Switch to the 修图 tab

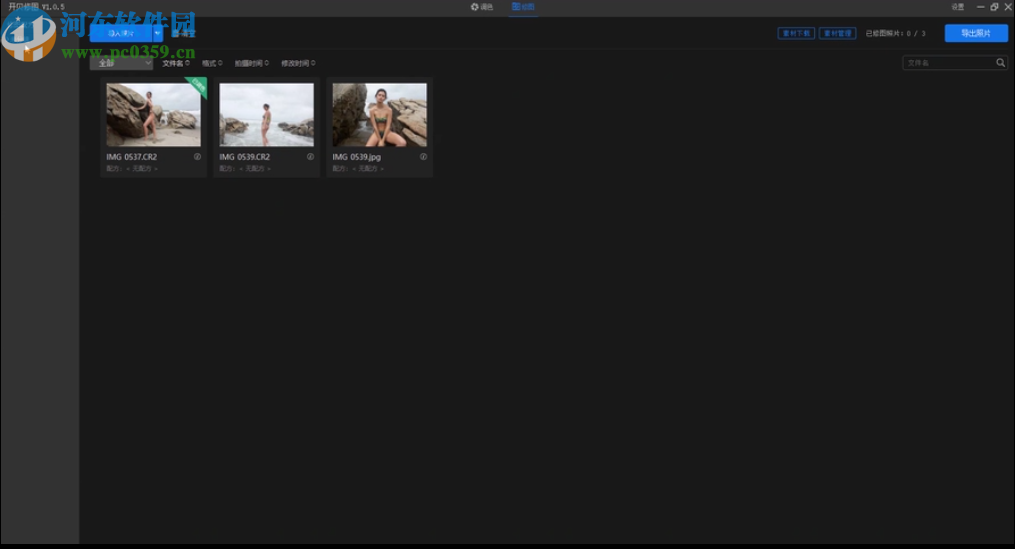coord(523,7)
